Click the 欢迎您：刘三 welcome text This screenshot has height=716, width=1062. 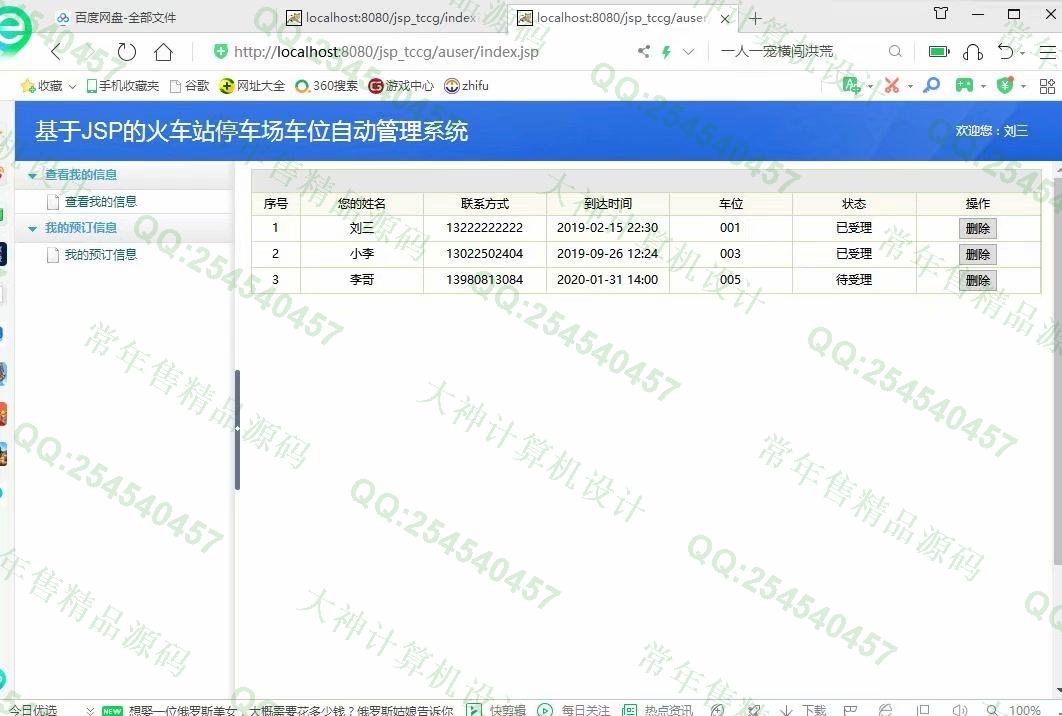click(992, 131)
